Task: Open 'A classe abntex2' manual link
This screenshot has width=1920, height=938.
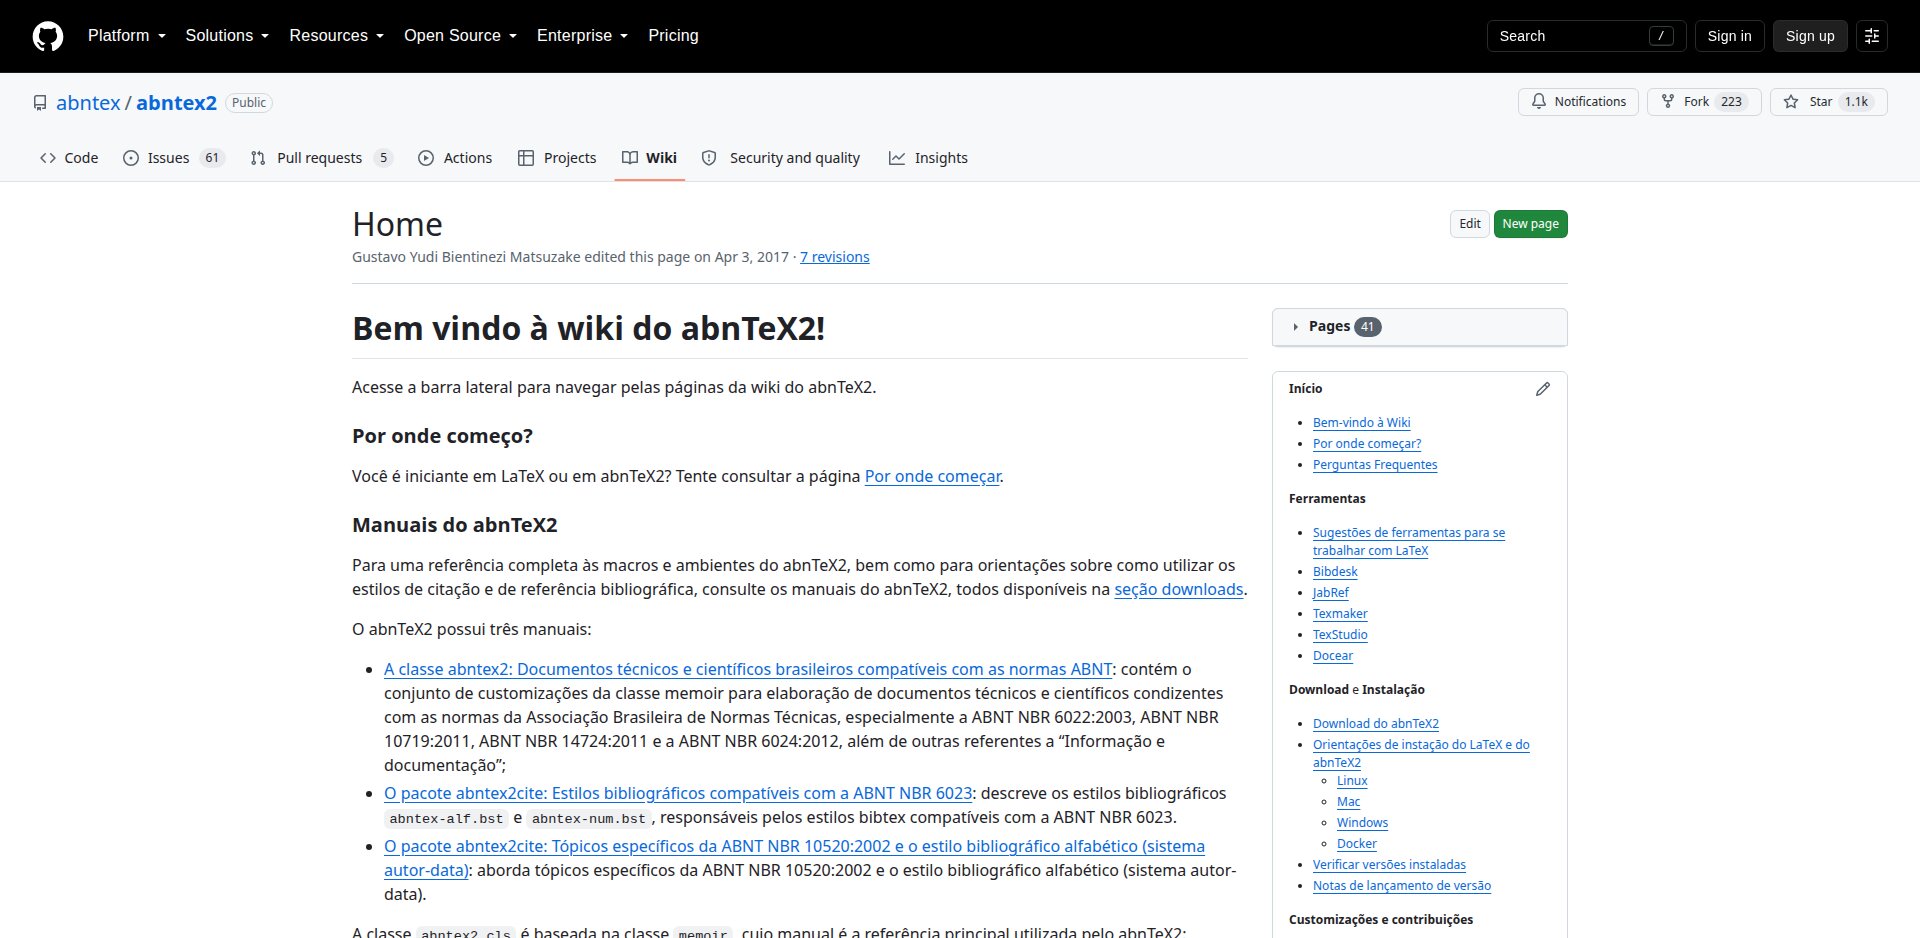Action: pos(748,670)
